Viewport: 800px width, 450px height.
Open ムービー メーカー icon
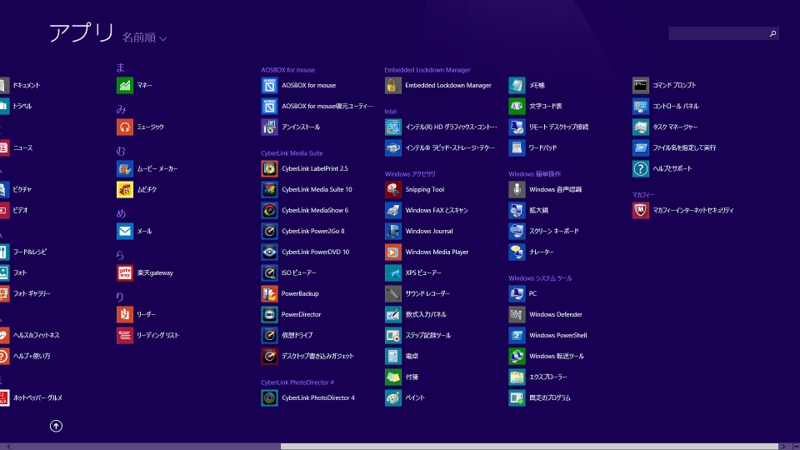(x=124, y=168)
